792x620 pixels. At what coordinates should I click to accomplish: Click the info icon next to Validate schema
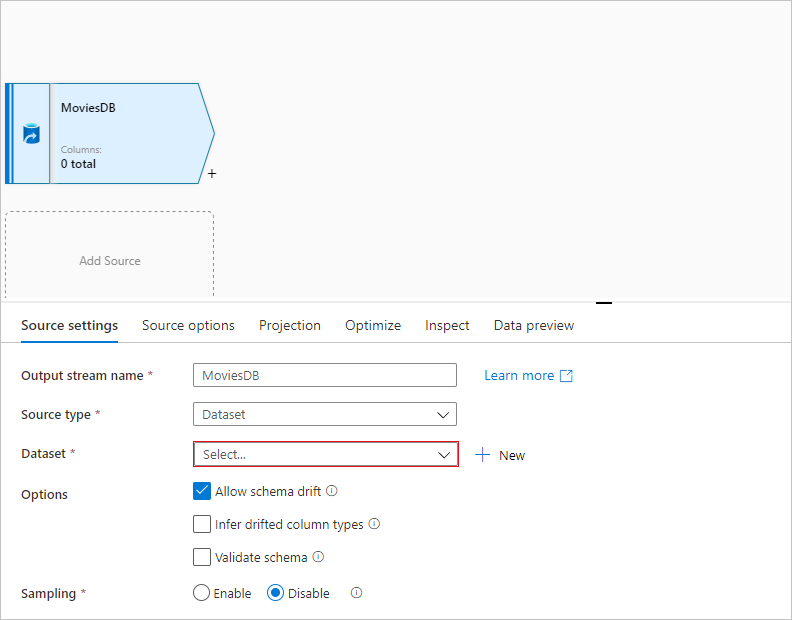[318, 557]
